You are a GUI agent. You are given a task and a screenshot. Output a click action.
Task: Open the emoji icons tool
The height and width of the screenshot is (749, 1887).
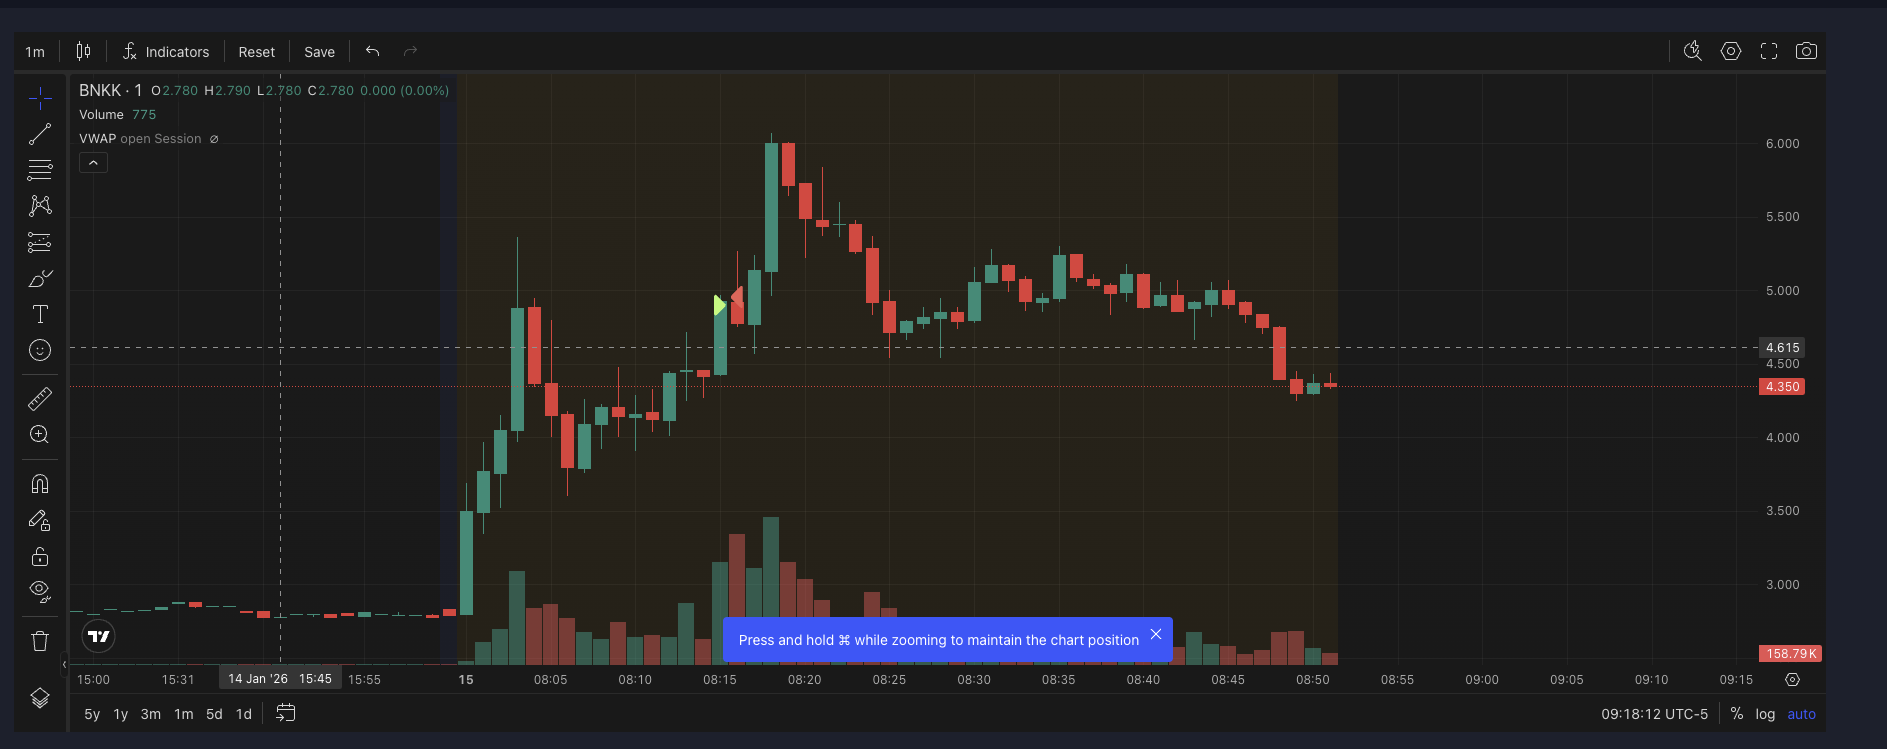pos(40,350)
